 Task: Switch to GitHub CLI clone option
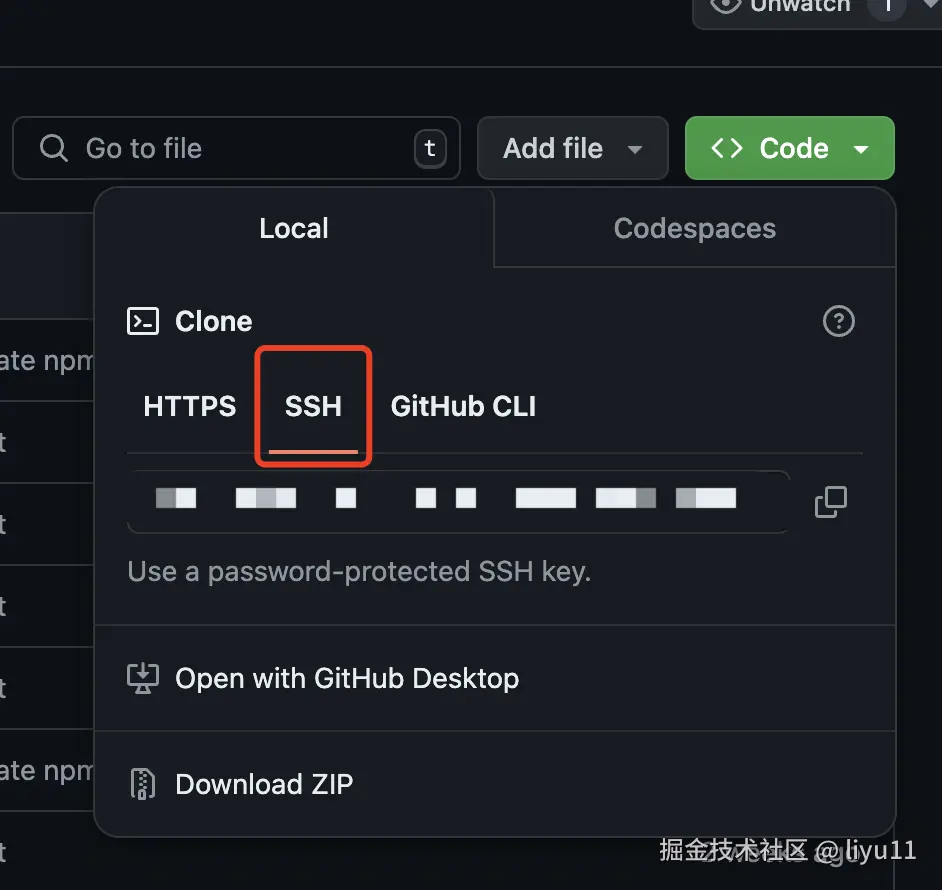tap(463, 406)
